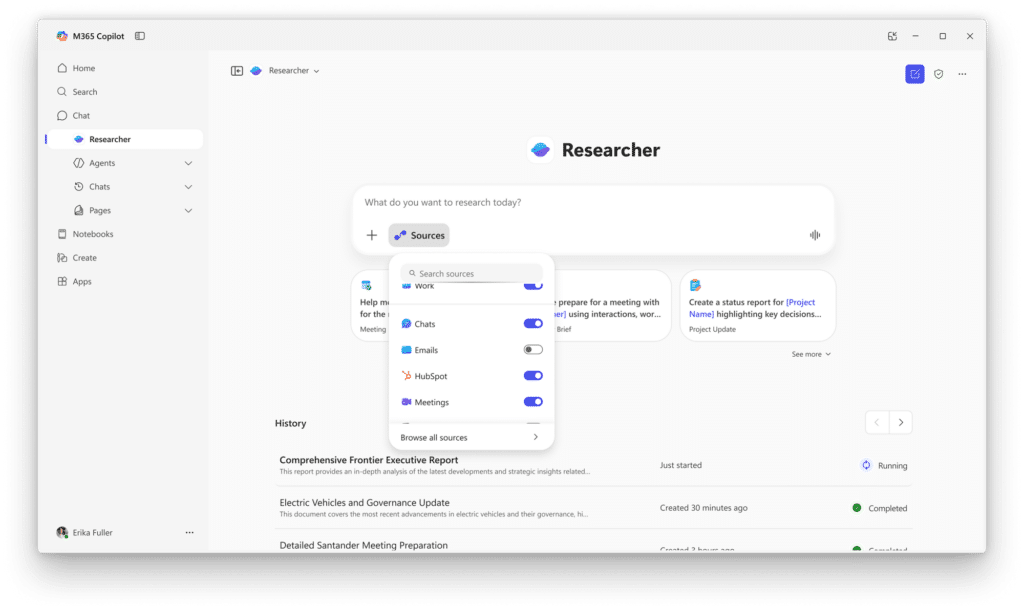The height and width of the screenshot is (606, 1024).
Task: Click the shield protection icon in the top bar
Action: coord(938,73)
